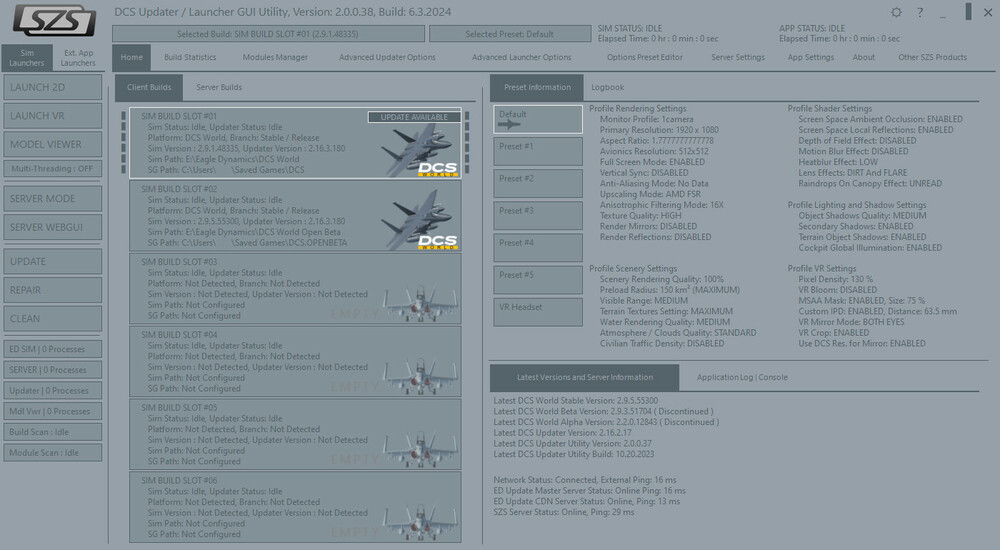This screenshot has width=1000, height=550.
Task: Click the SERVER MODE button
Action: 52,198
